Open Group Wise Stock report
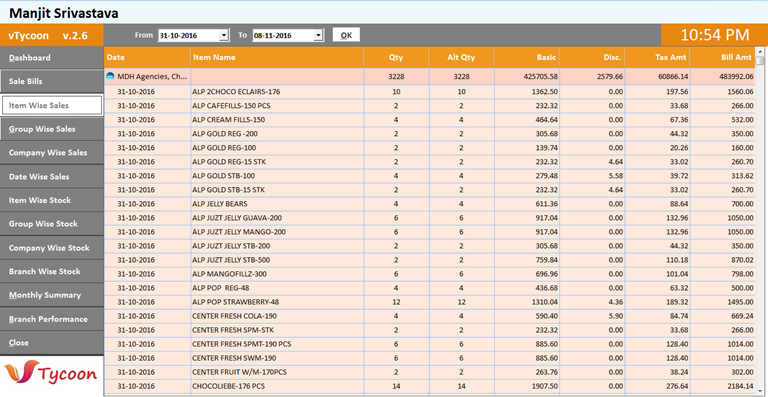 pyautogui.click(x=51, y=224)
